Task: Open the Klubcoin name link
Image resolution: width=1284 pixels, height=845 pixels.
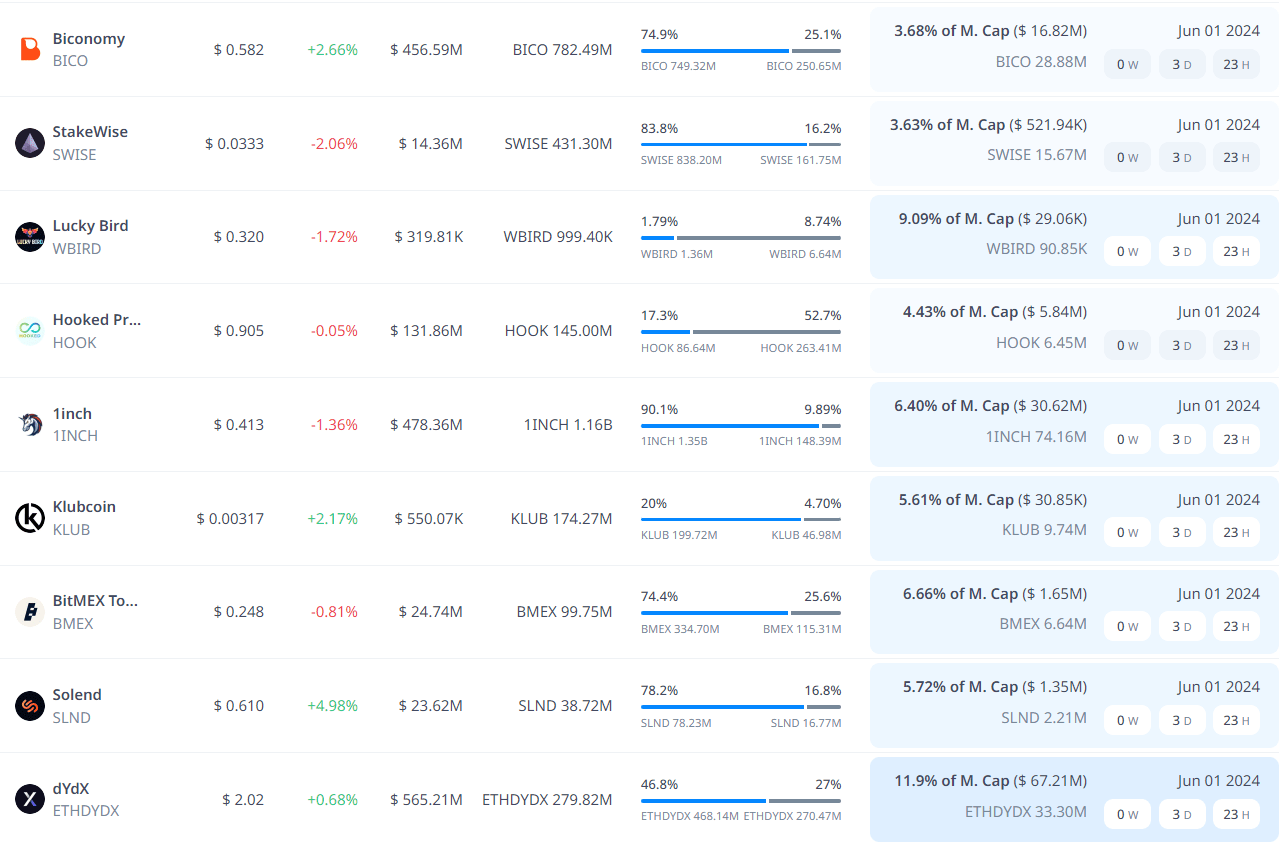Action: click(84, 506)
